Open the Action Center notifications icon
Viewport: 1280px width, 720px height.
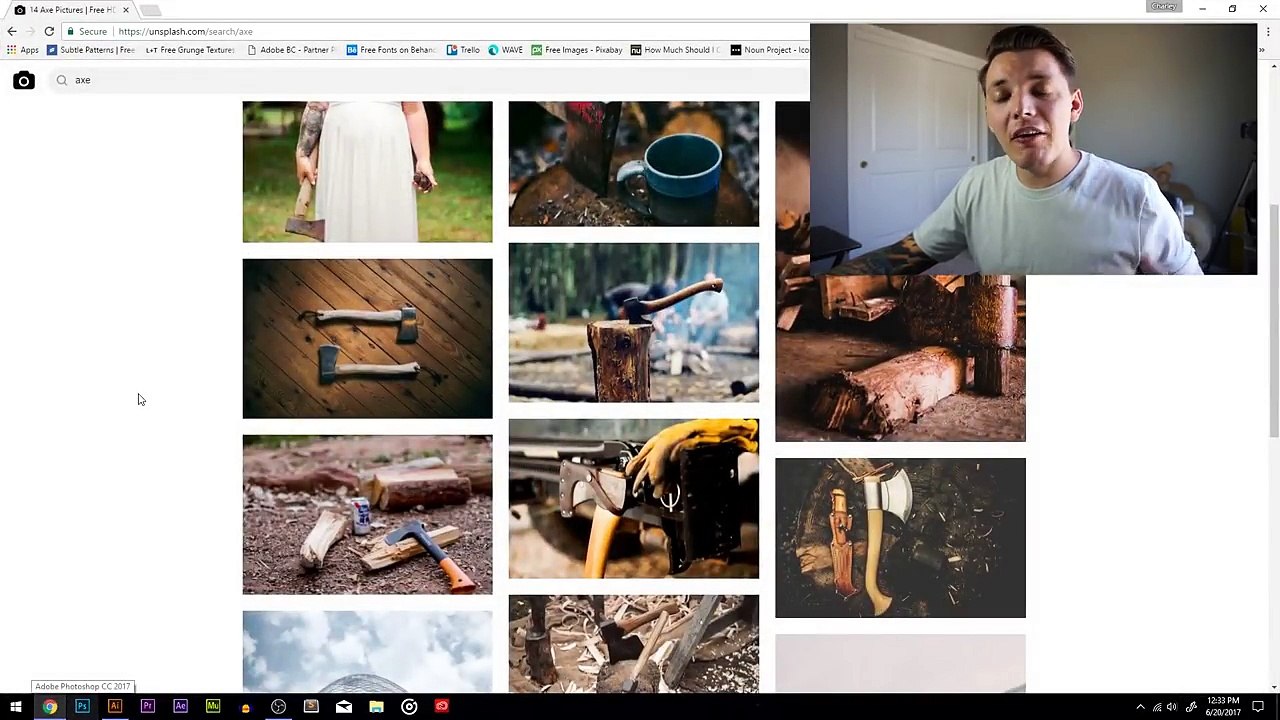[x=1258, y=707]
